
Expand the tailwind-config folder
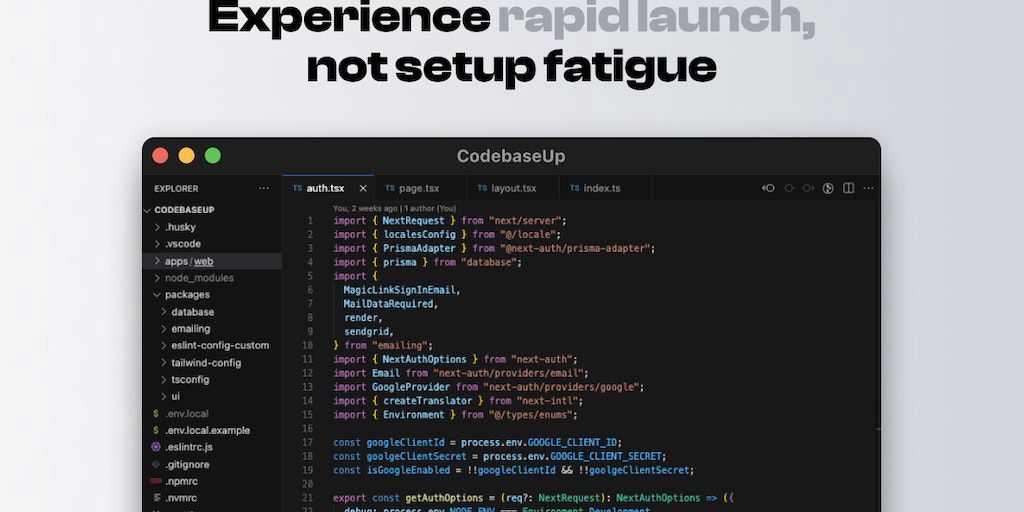tap(164, 362)
